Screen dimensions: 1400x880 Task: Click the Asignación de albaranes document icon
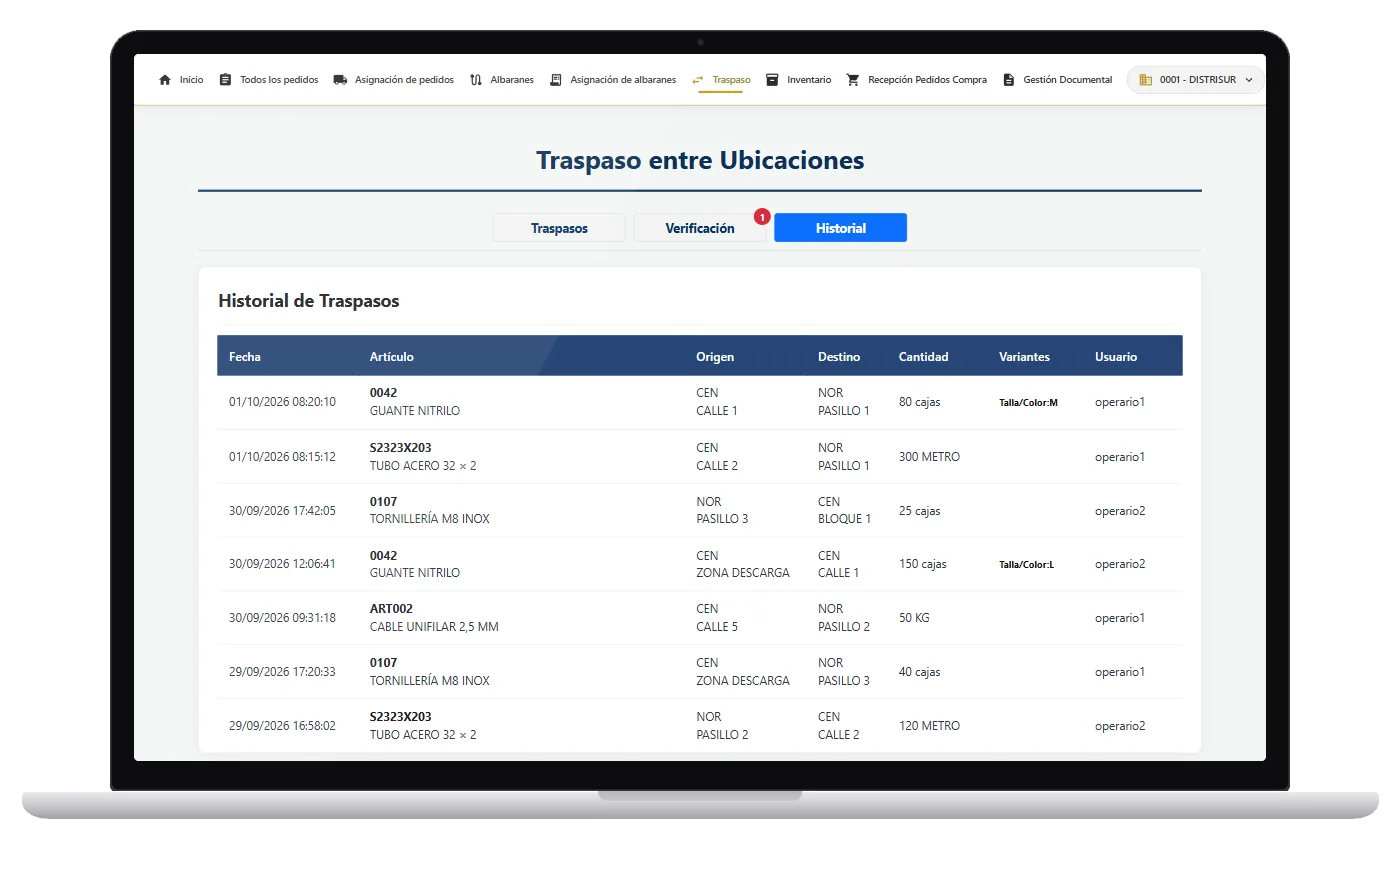[556, 80]
